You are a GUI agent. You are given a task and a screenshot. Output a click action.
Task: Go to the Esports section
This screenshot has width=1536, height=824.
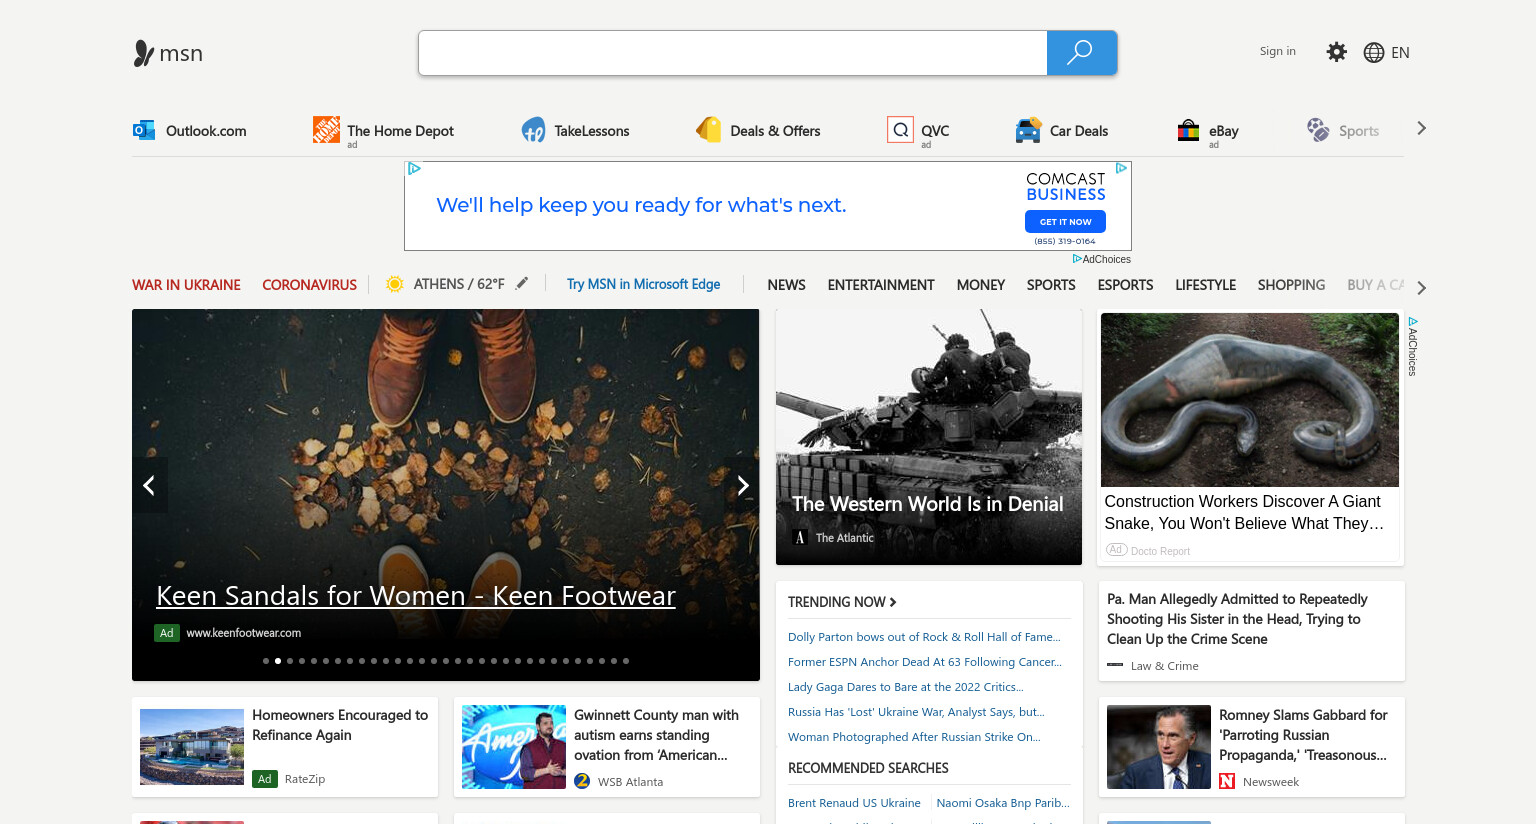[1125, 285]
